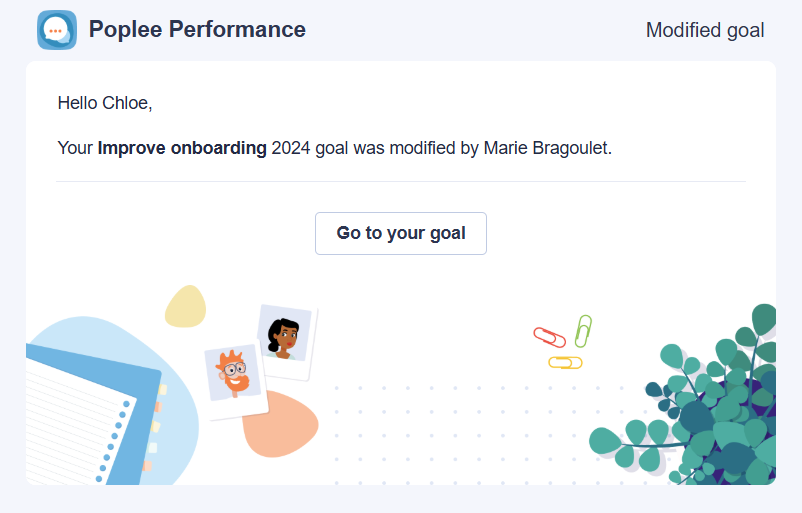Viewport: 802px width, 513px height.
Task: Click the bold Improve onboarding goal name
Action: tap(182, 148)
